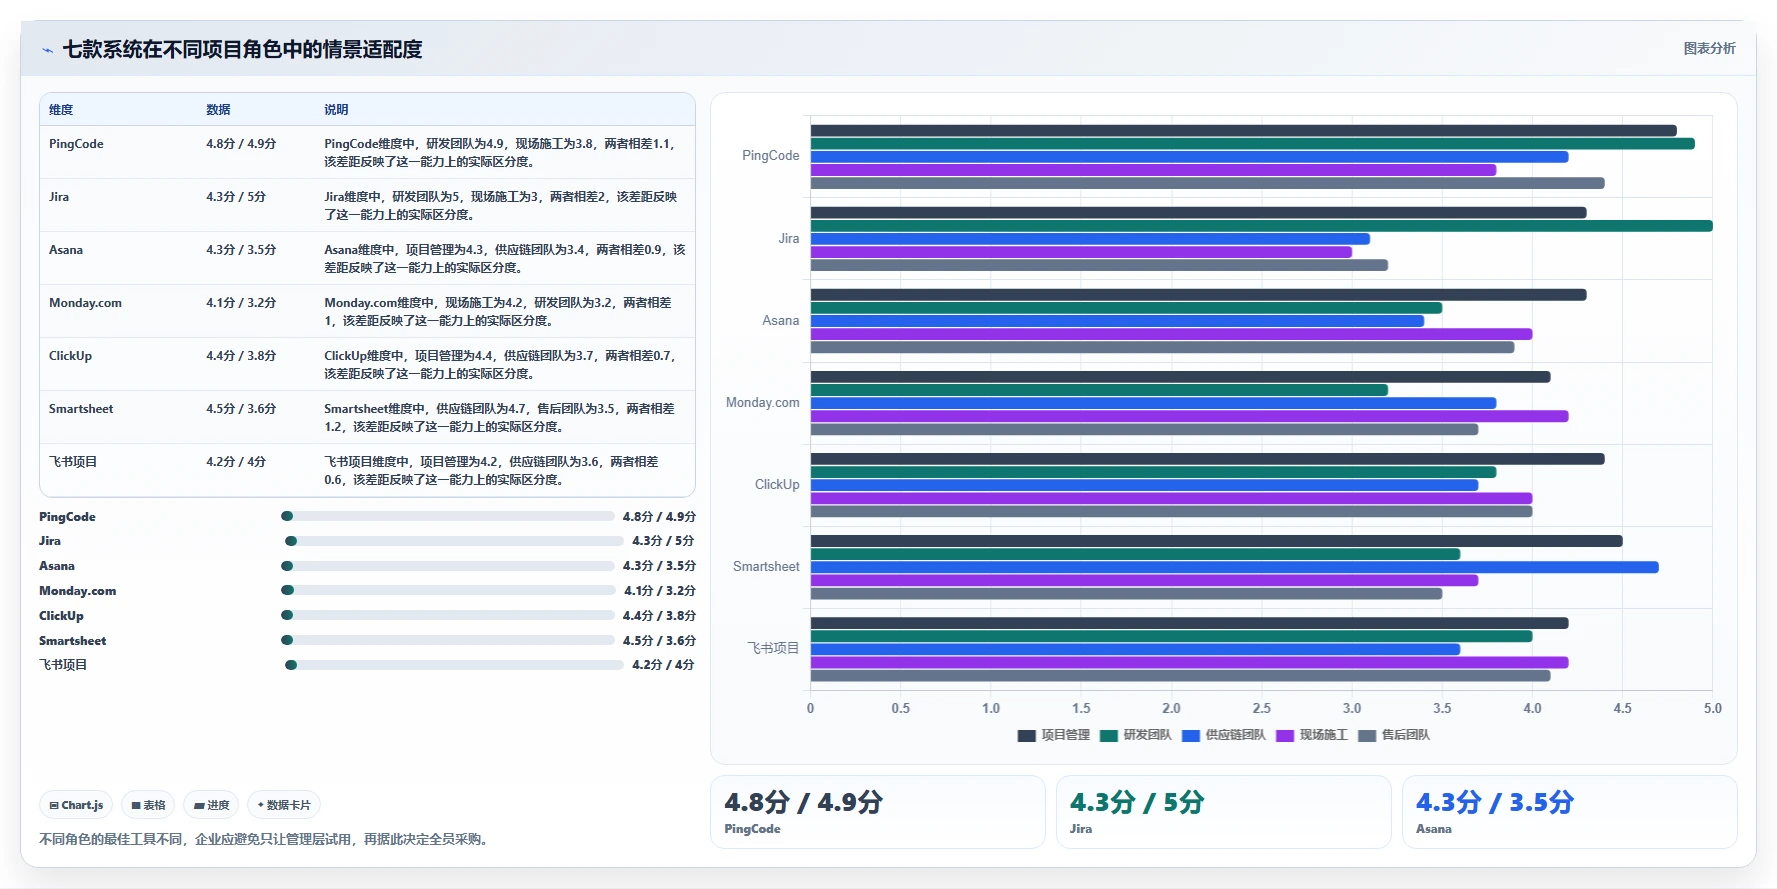Click the Smartsheet 供应链团队 blue bar in chart
This screenshot has height=889, width=1777.
point(1234,567)
